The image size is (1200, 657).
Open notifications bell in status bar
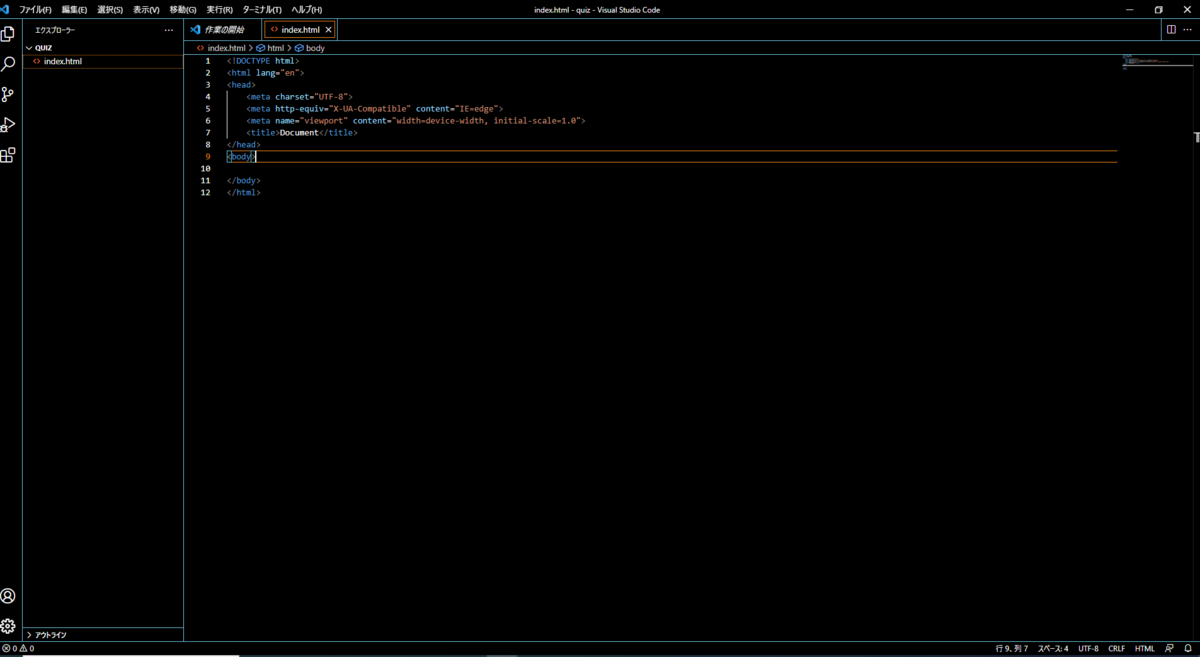(x=1188, y=648)
